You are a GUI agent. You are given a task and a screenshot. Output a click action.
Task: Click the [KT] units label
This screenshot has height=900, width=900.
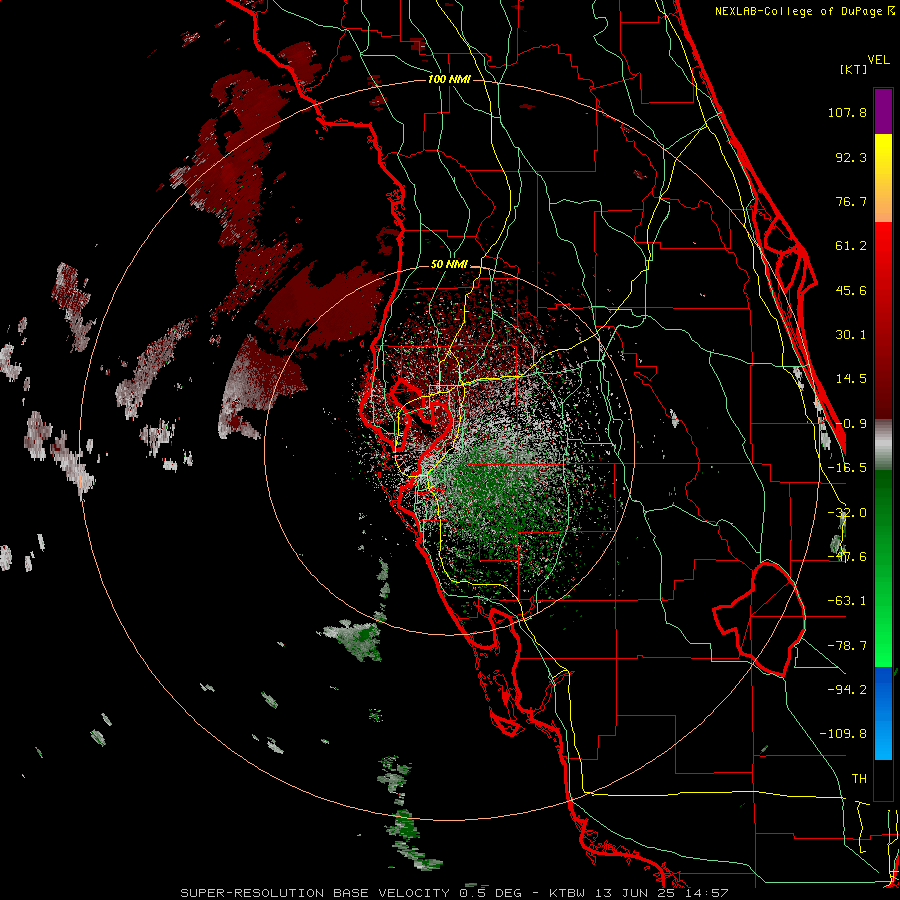(854, 69)
